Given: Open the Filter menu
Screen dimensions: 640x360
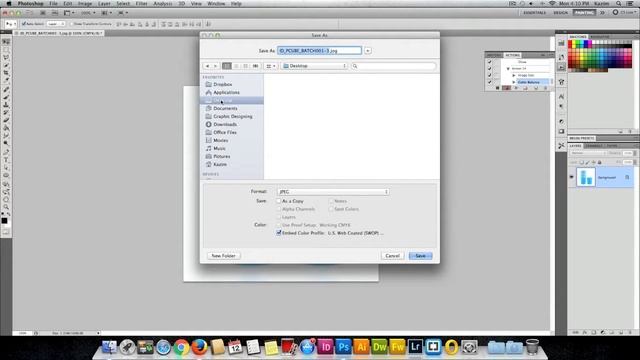Looking at the screenshot, I should 141,4.
